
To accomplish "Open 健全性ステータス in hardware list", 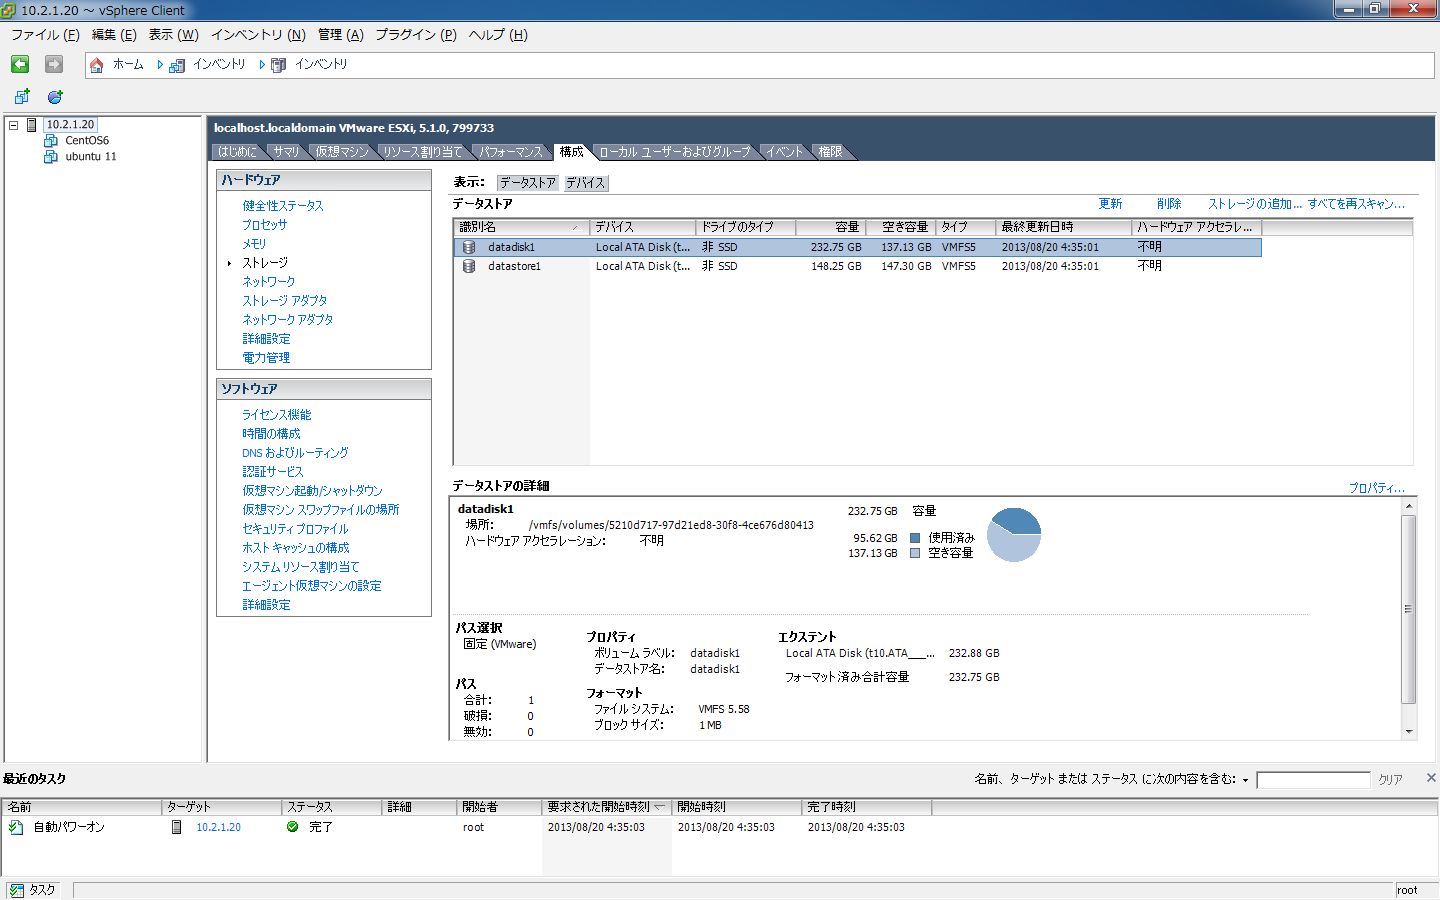I will click(x=283, y=206).
